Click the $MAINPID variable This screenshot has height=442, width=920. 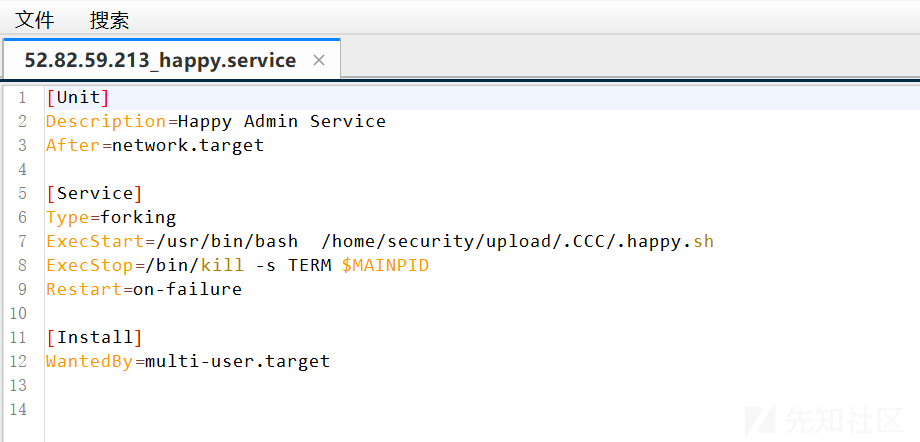coord(385,265)
